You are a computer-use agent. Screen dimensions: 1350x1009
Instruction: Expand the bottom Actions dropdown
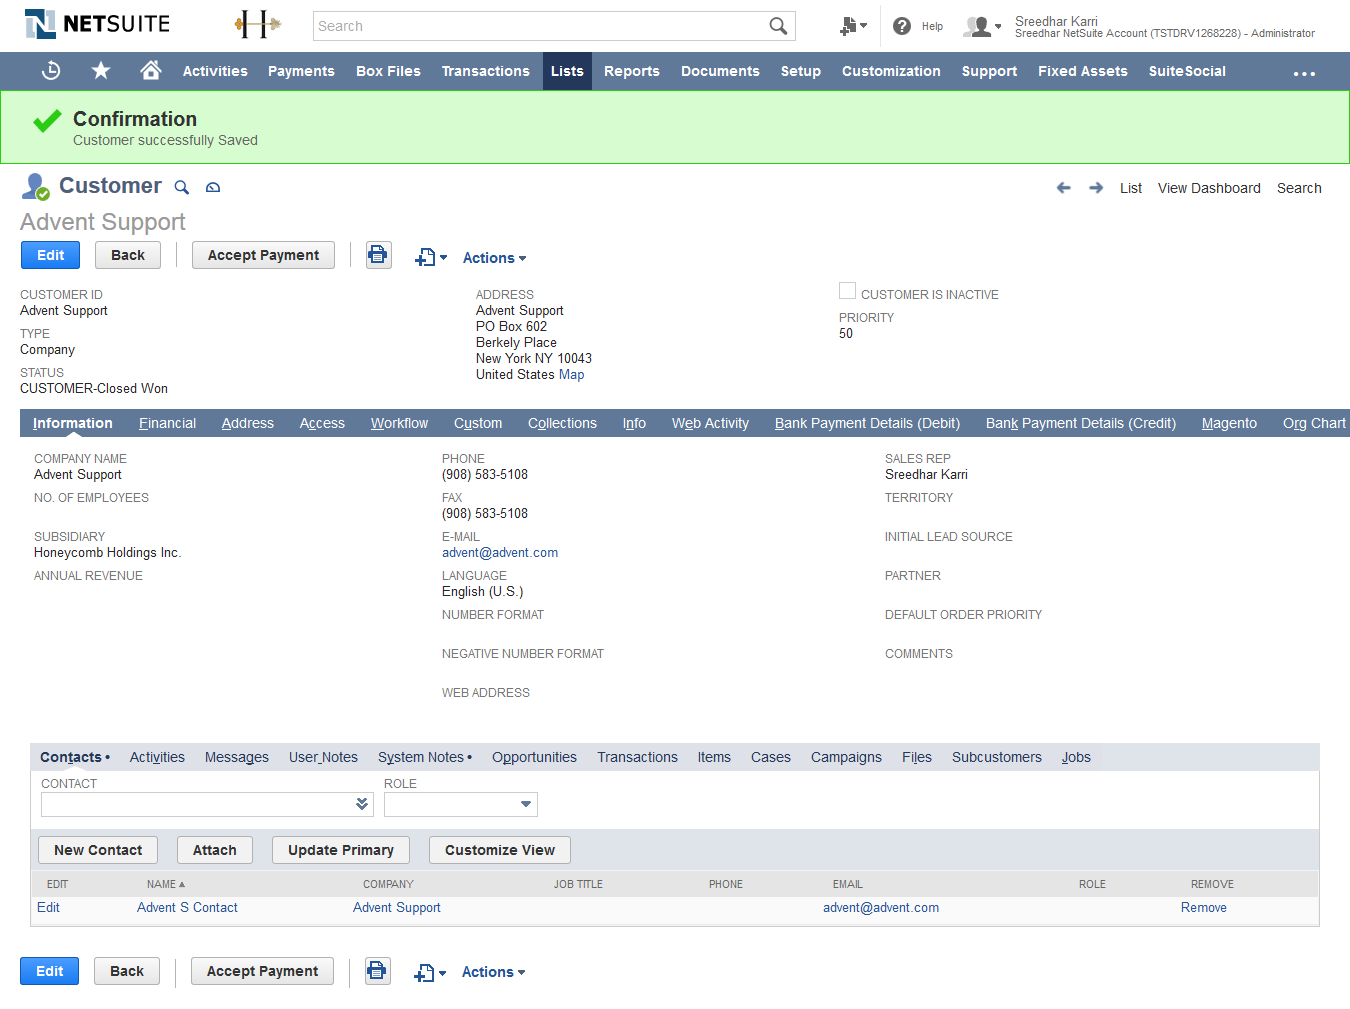[x=493, y=972]
